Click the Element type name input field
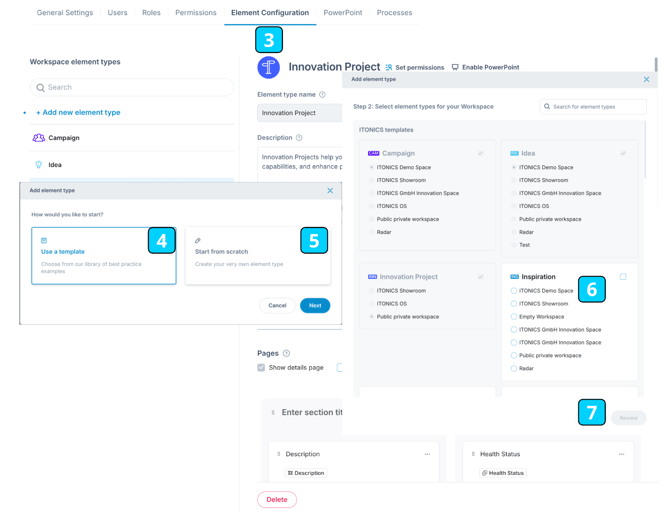The width and height of the screenshot is (670, 525). coord(300,113)
